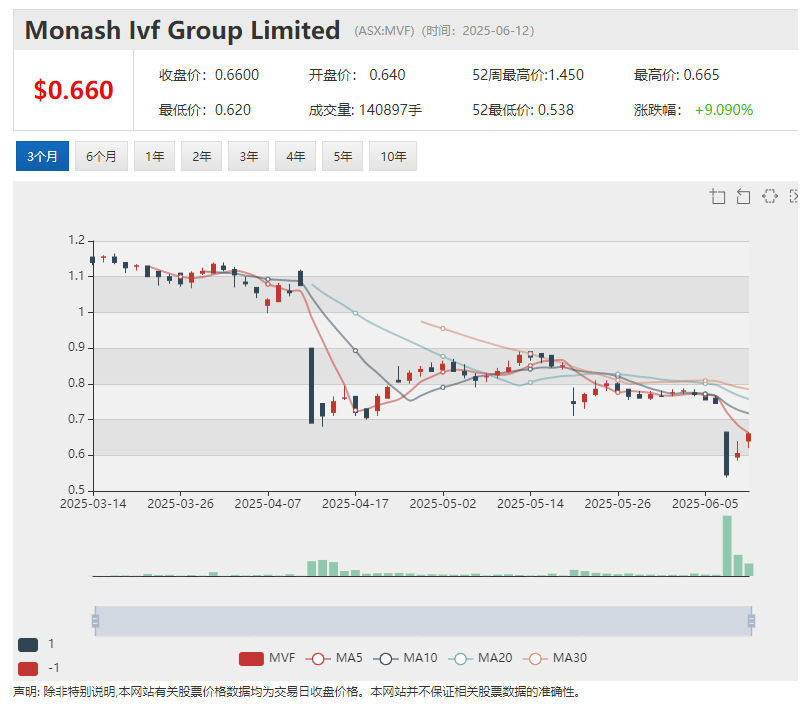Switch to the 2年 range tab
The image size is (807, 709).
(201, 156)
